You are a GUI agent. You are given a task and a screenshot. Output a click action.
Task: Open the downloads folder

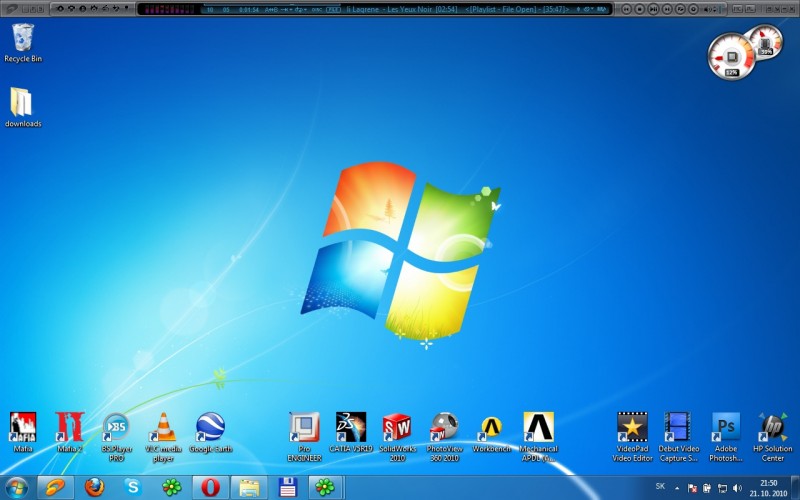tap(22, 103)
